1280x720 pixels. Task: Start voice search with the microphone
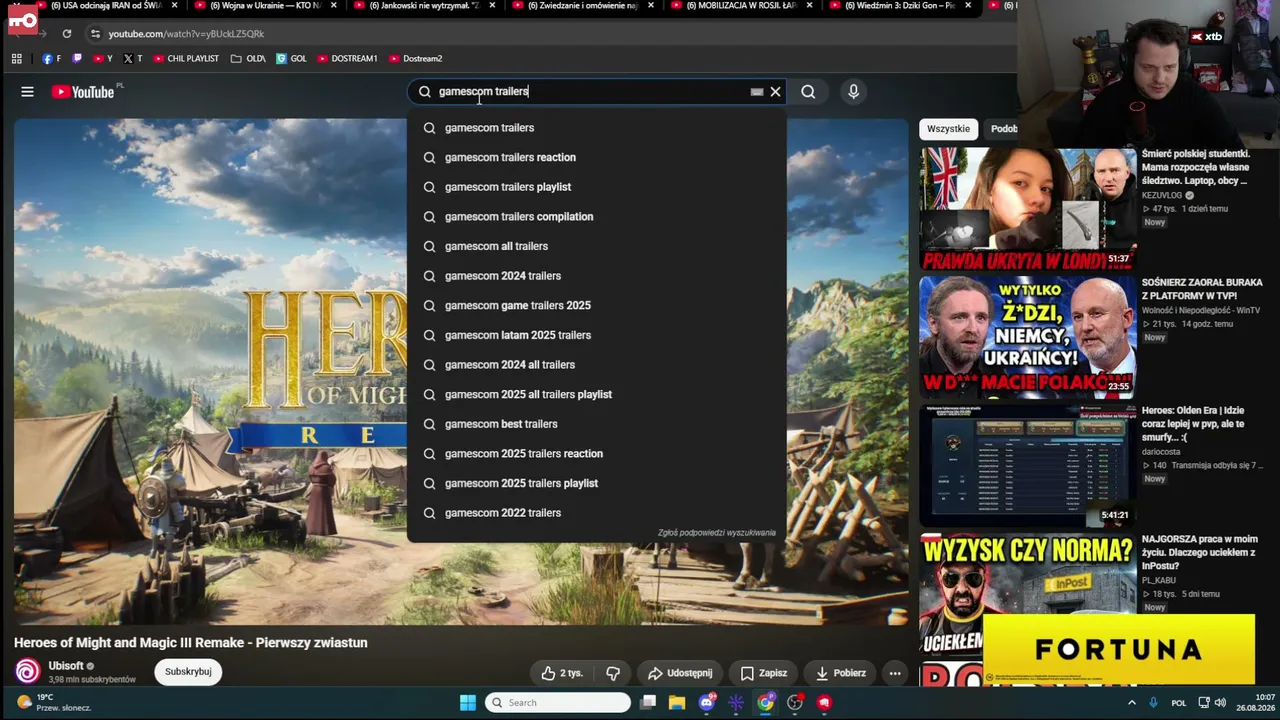(x=853, y=92)
